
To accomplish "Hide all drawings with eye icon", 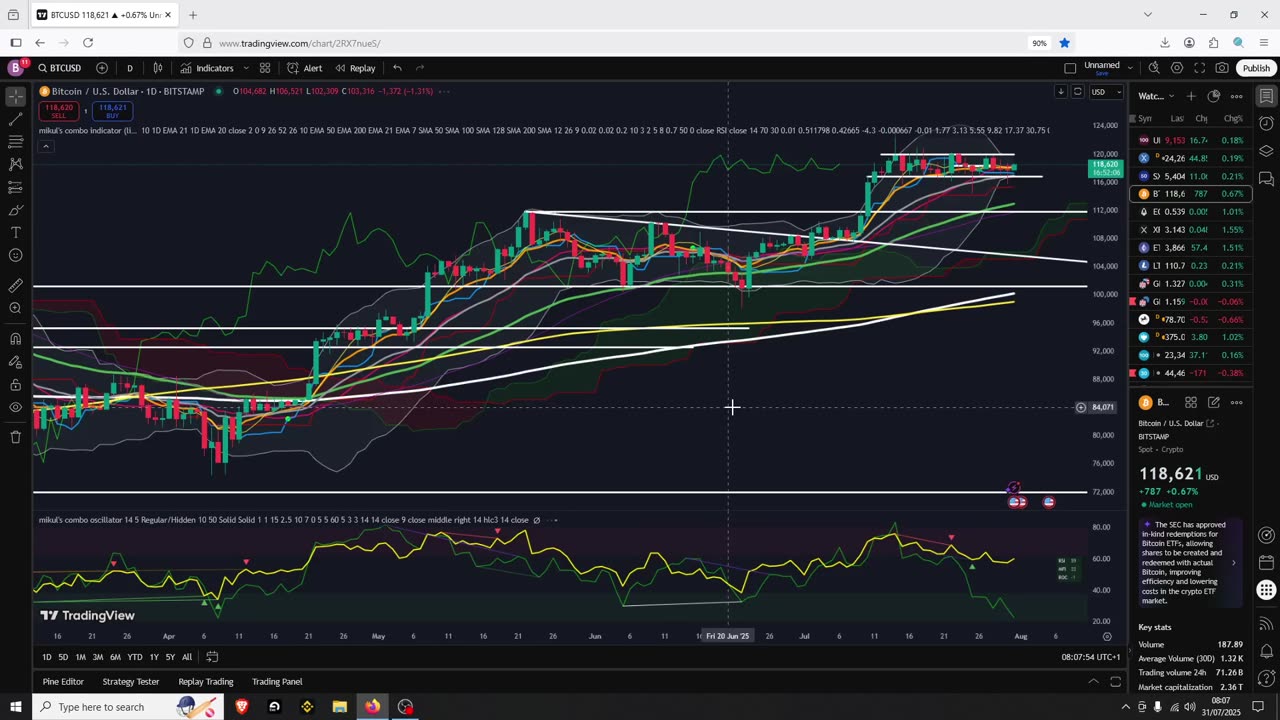I will [x=15, y=407].
